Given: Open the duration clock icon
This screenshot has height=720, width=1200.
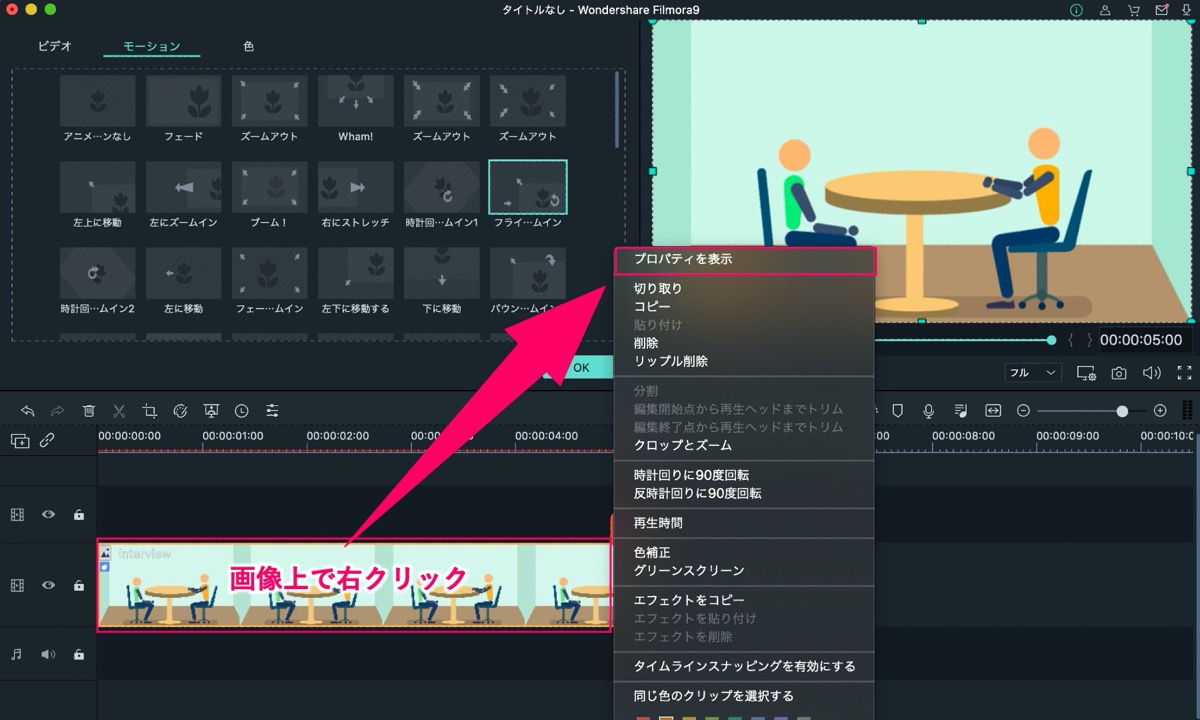Looking at the screenshot, I should [x=242, y=410].
